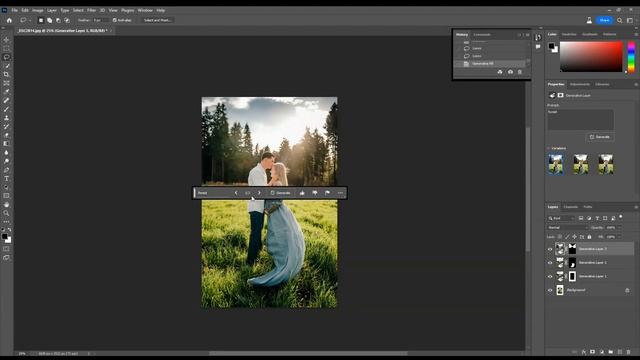Screen dimensions: 640x360
Task: Click the flag report icon in taskbar
Action: [x=327, y=193]
